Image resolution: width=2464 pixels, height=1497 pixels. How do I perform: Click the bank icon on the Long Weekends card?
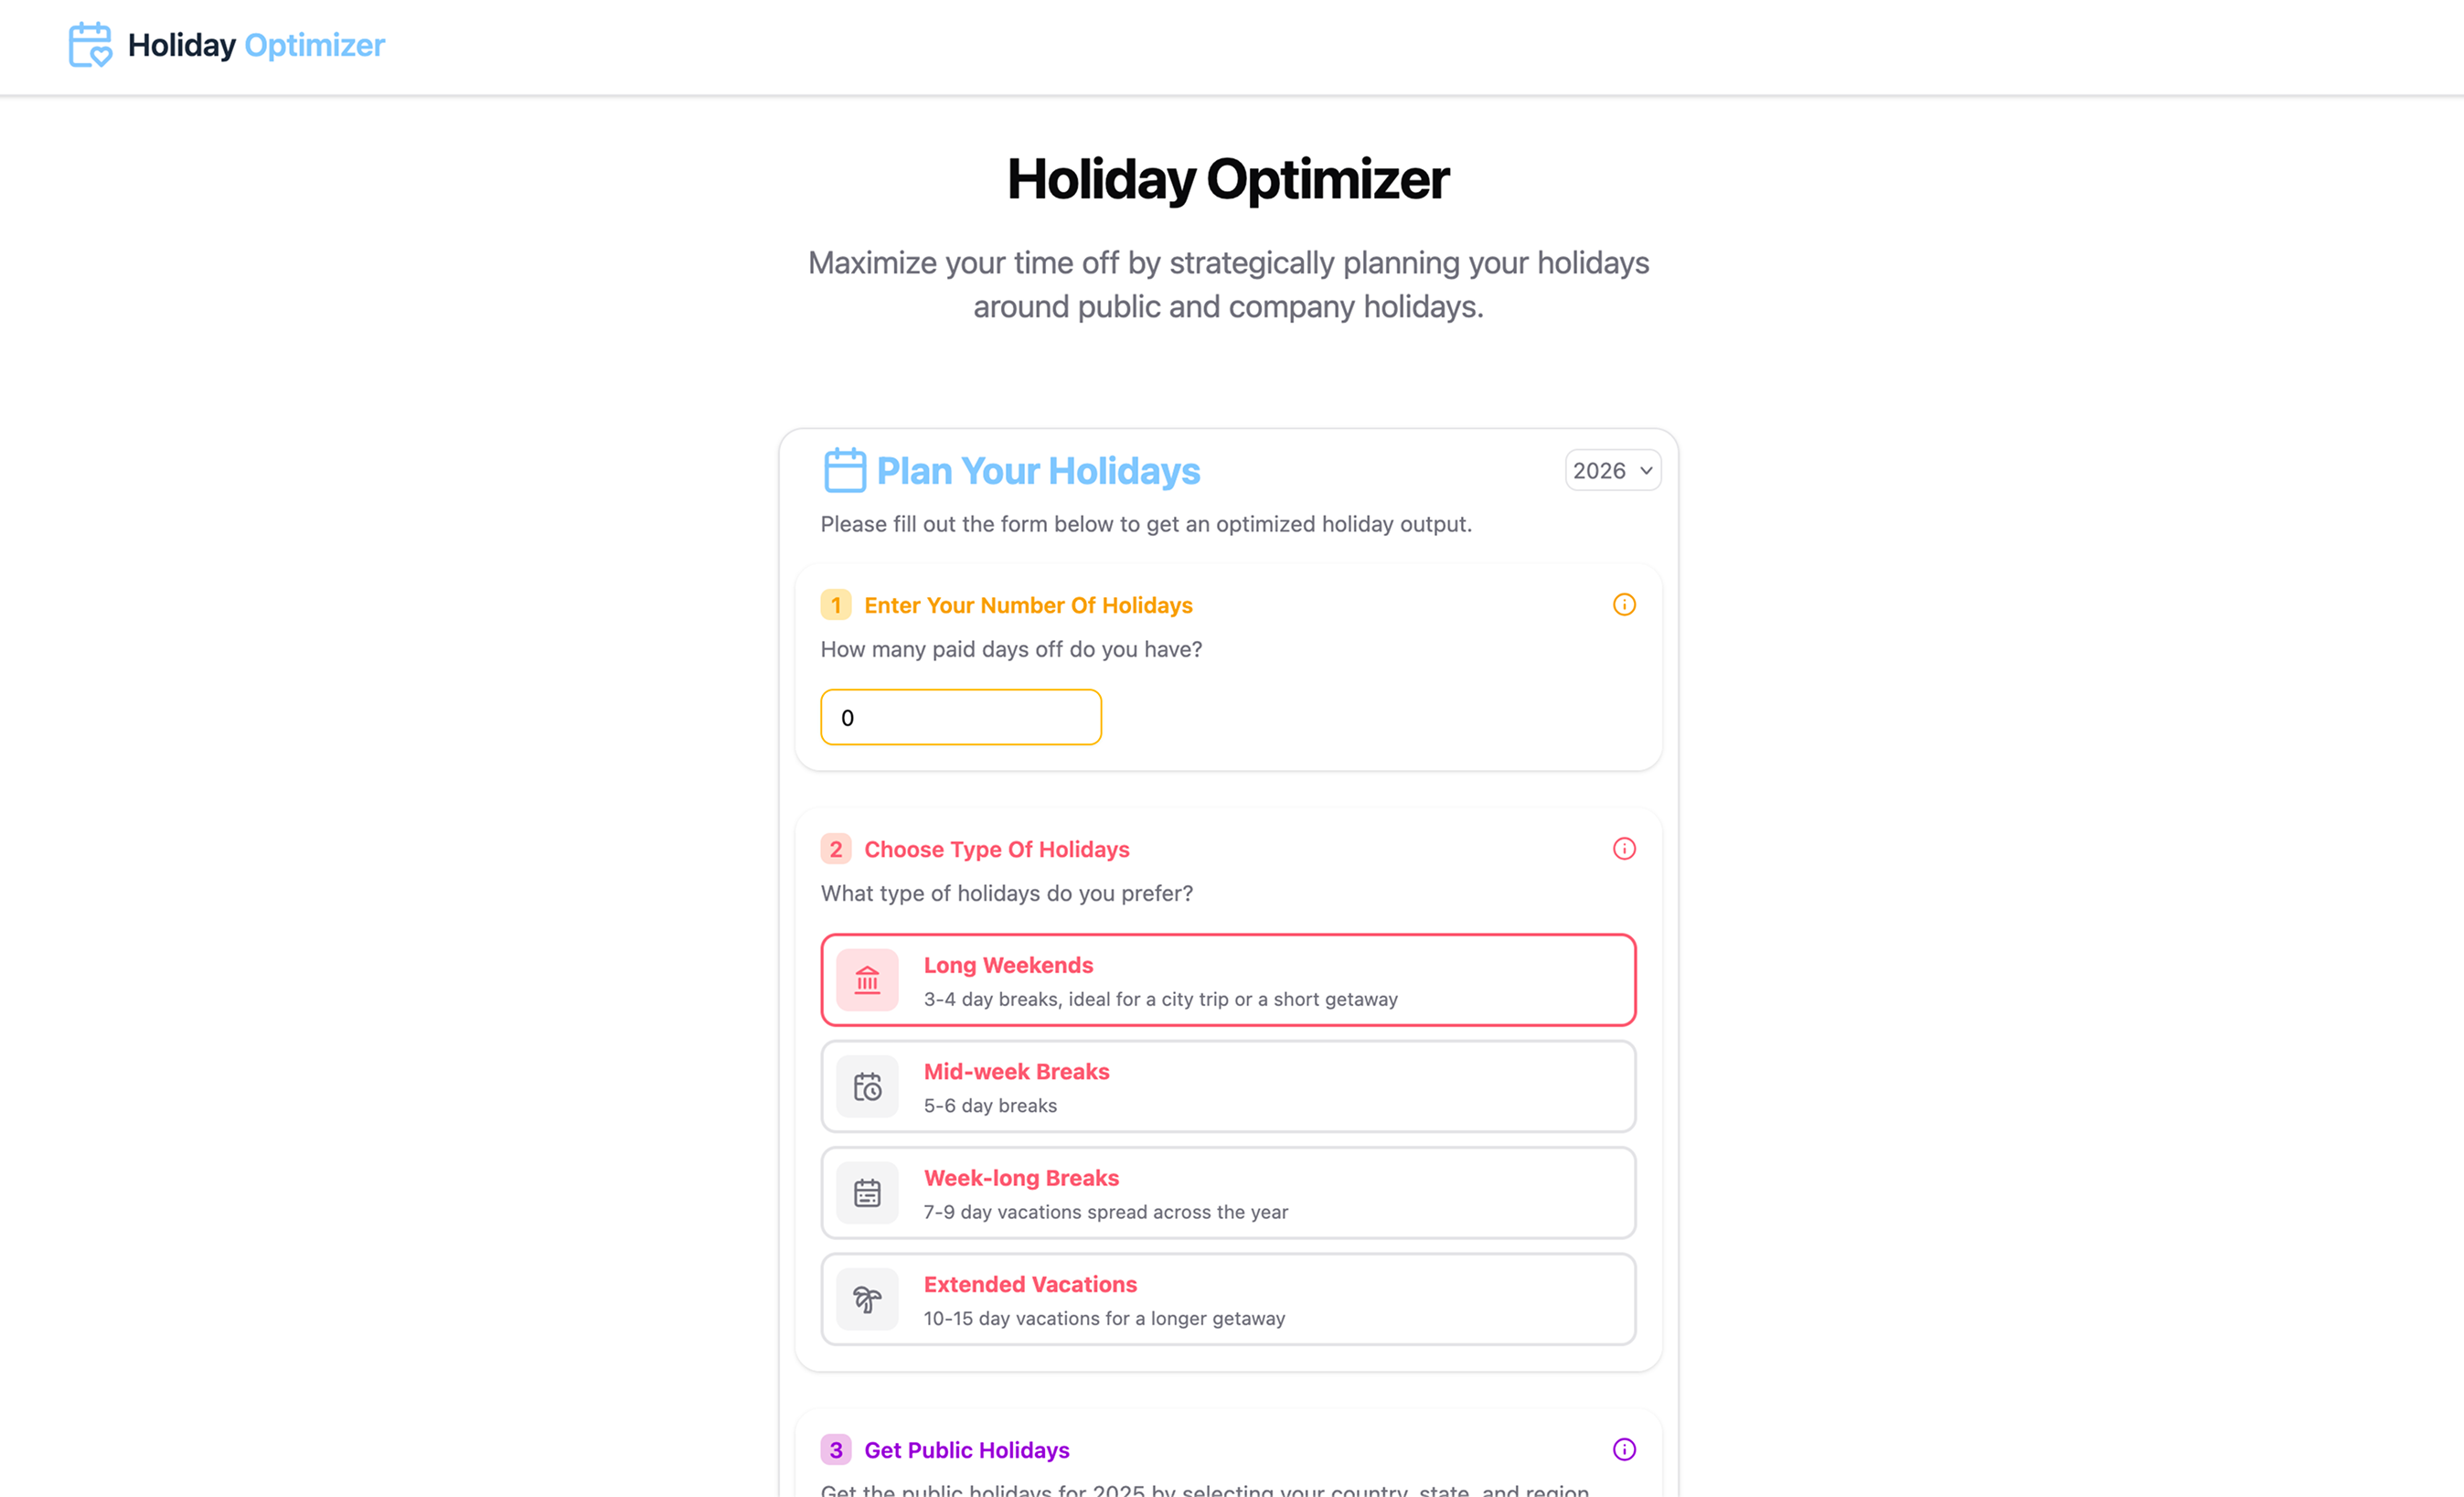pos(866,980)
